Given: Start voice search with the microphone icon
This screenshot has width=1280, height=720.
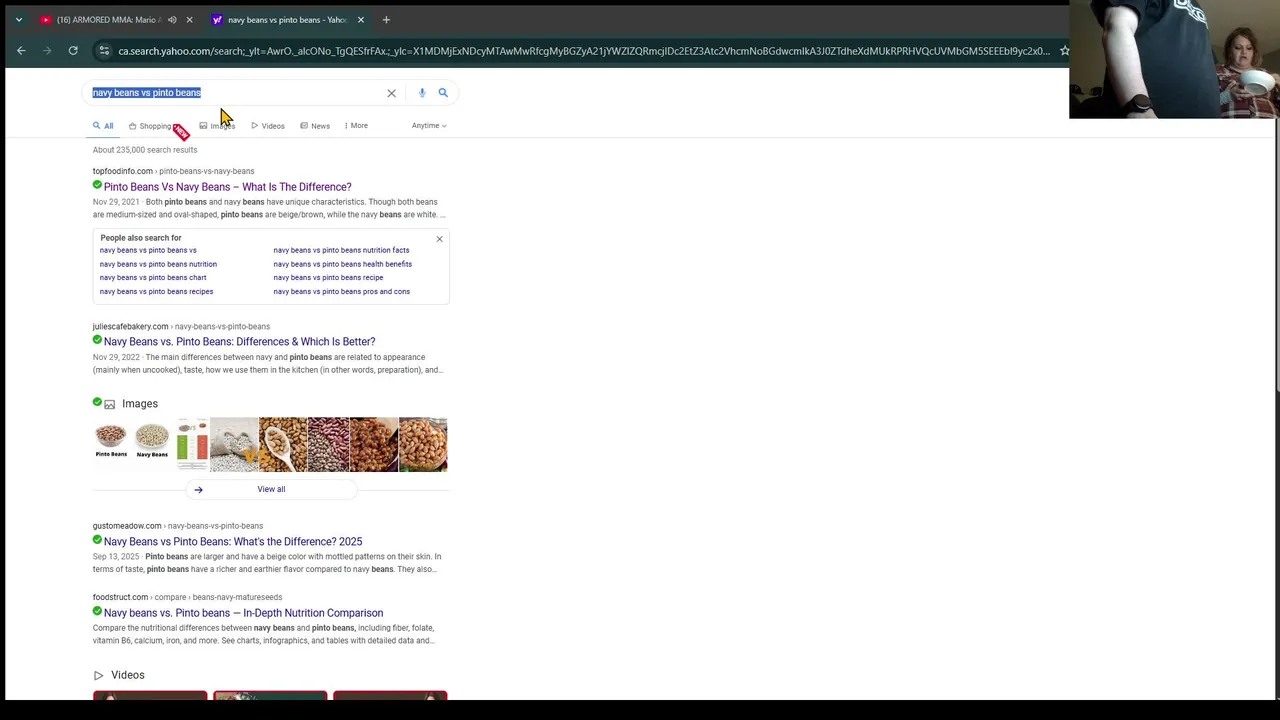Looking at the screenshot, I should pyautogui.click(x=422, y=93).
